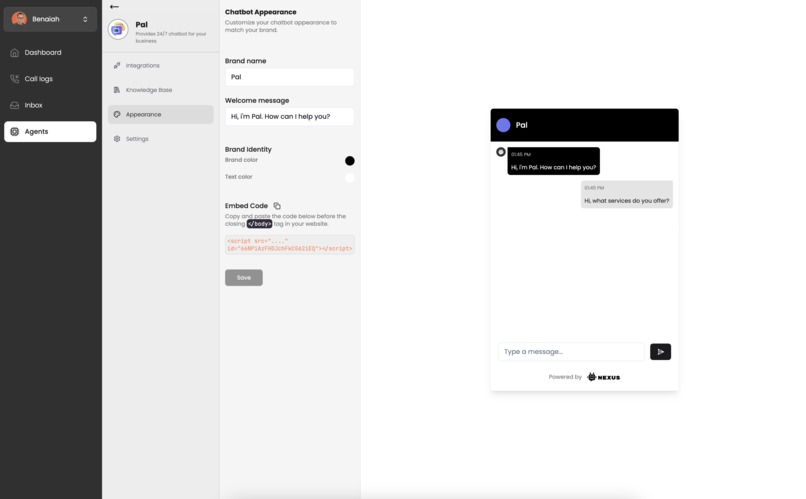Go back using the left arrow
The width and height of the screenshot is (806, 499).
pos(114,7)
